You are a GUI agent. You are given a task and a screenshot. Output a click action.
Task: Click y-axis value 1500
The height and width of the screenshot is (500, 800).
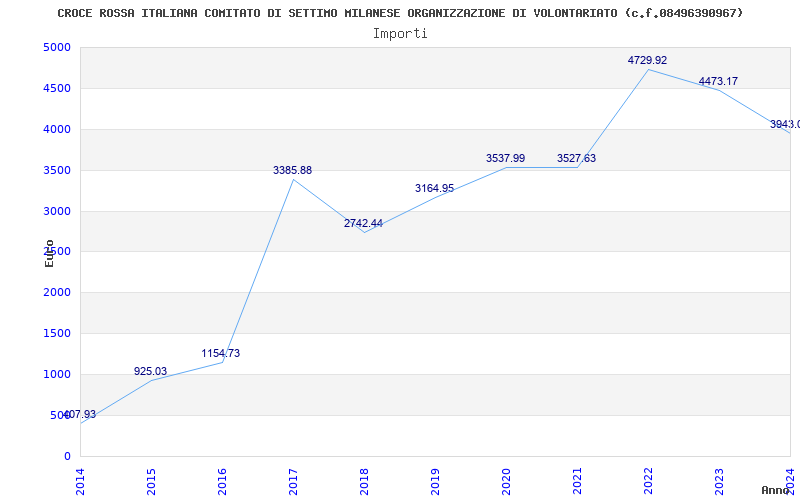coord(57,333)
